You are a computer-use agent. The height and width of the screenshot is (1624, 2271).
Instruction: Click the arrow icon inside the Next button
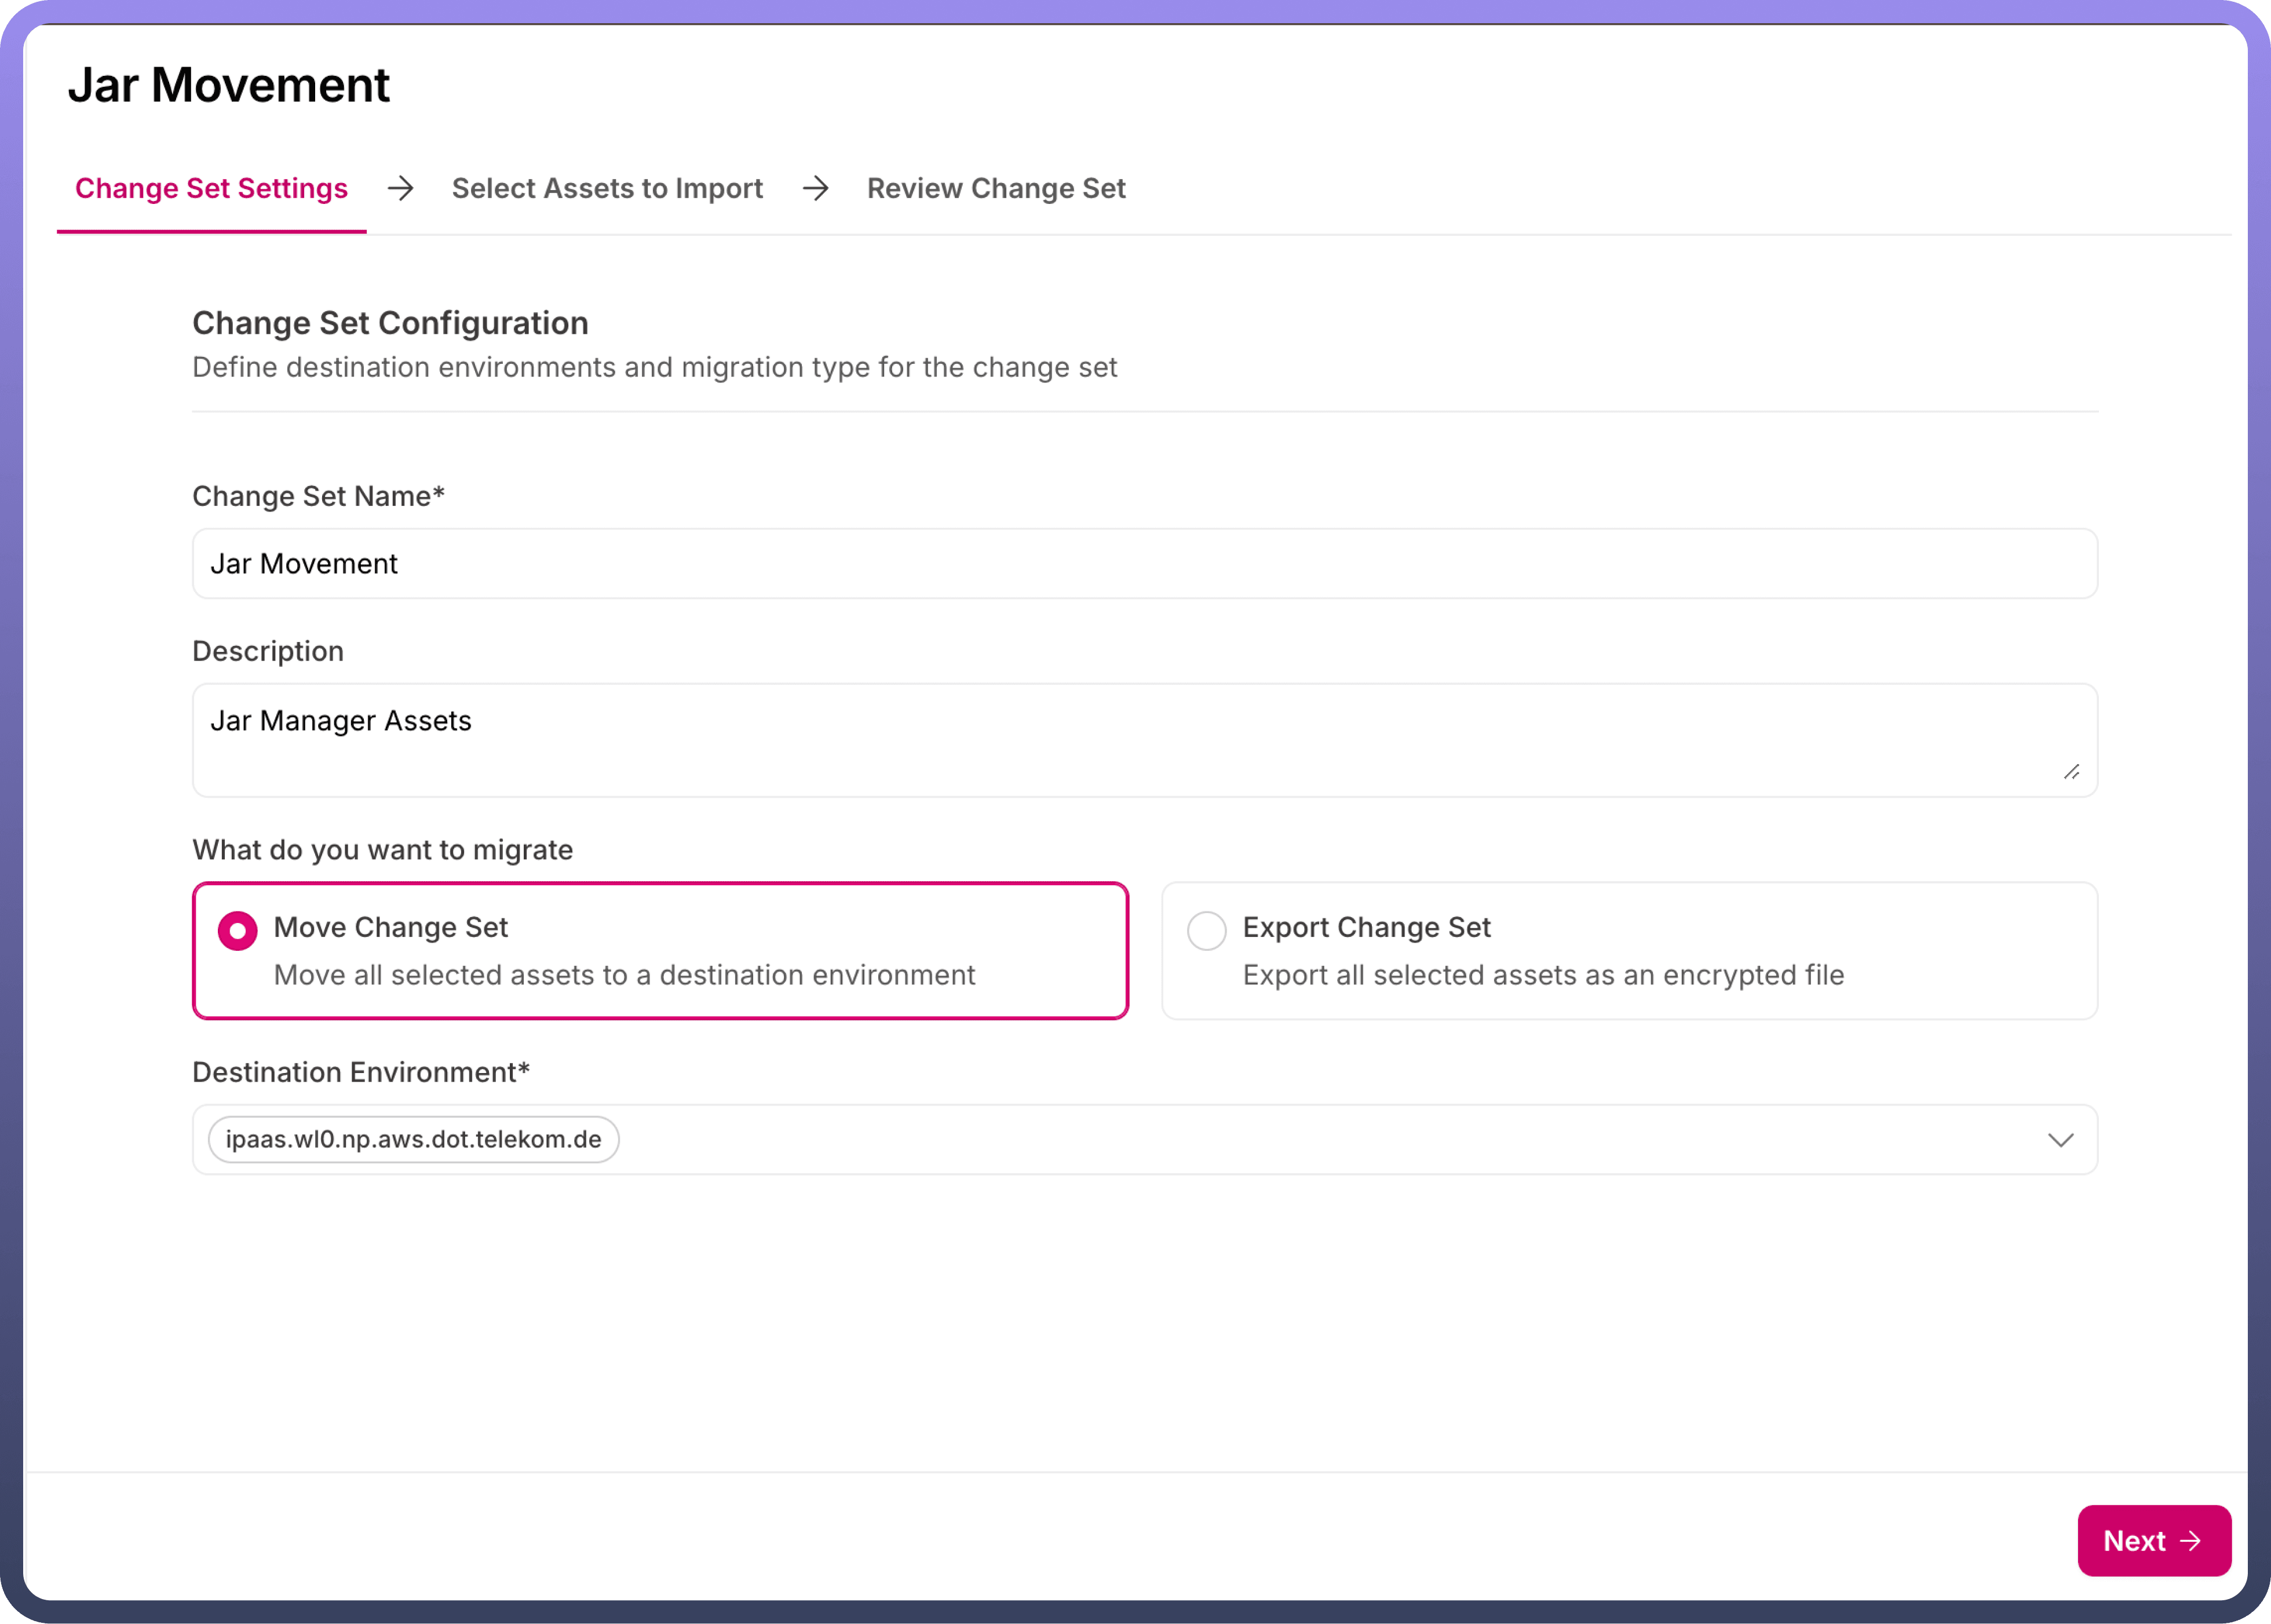pos(2190,1541)
